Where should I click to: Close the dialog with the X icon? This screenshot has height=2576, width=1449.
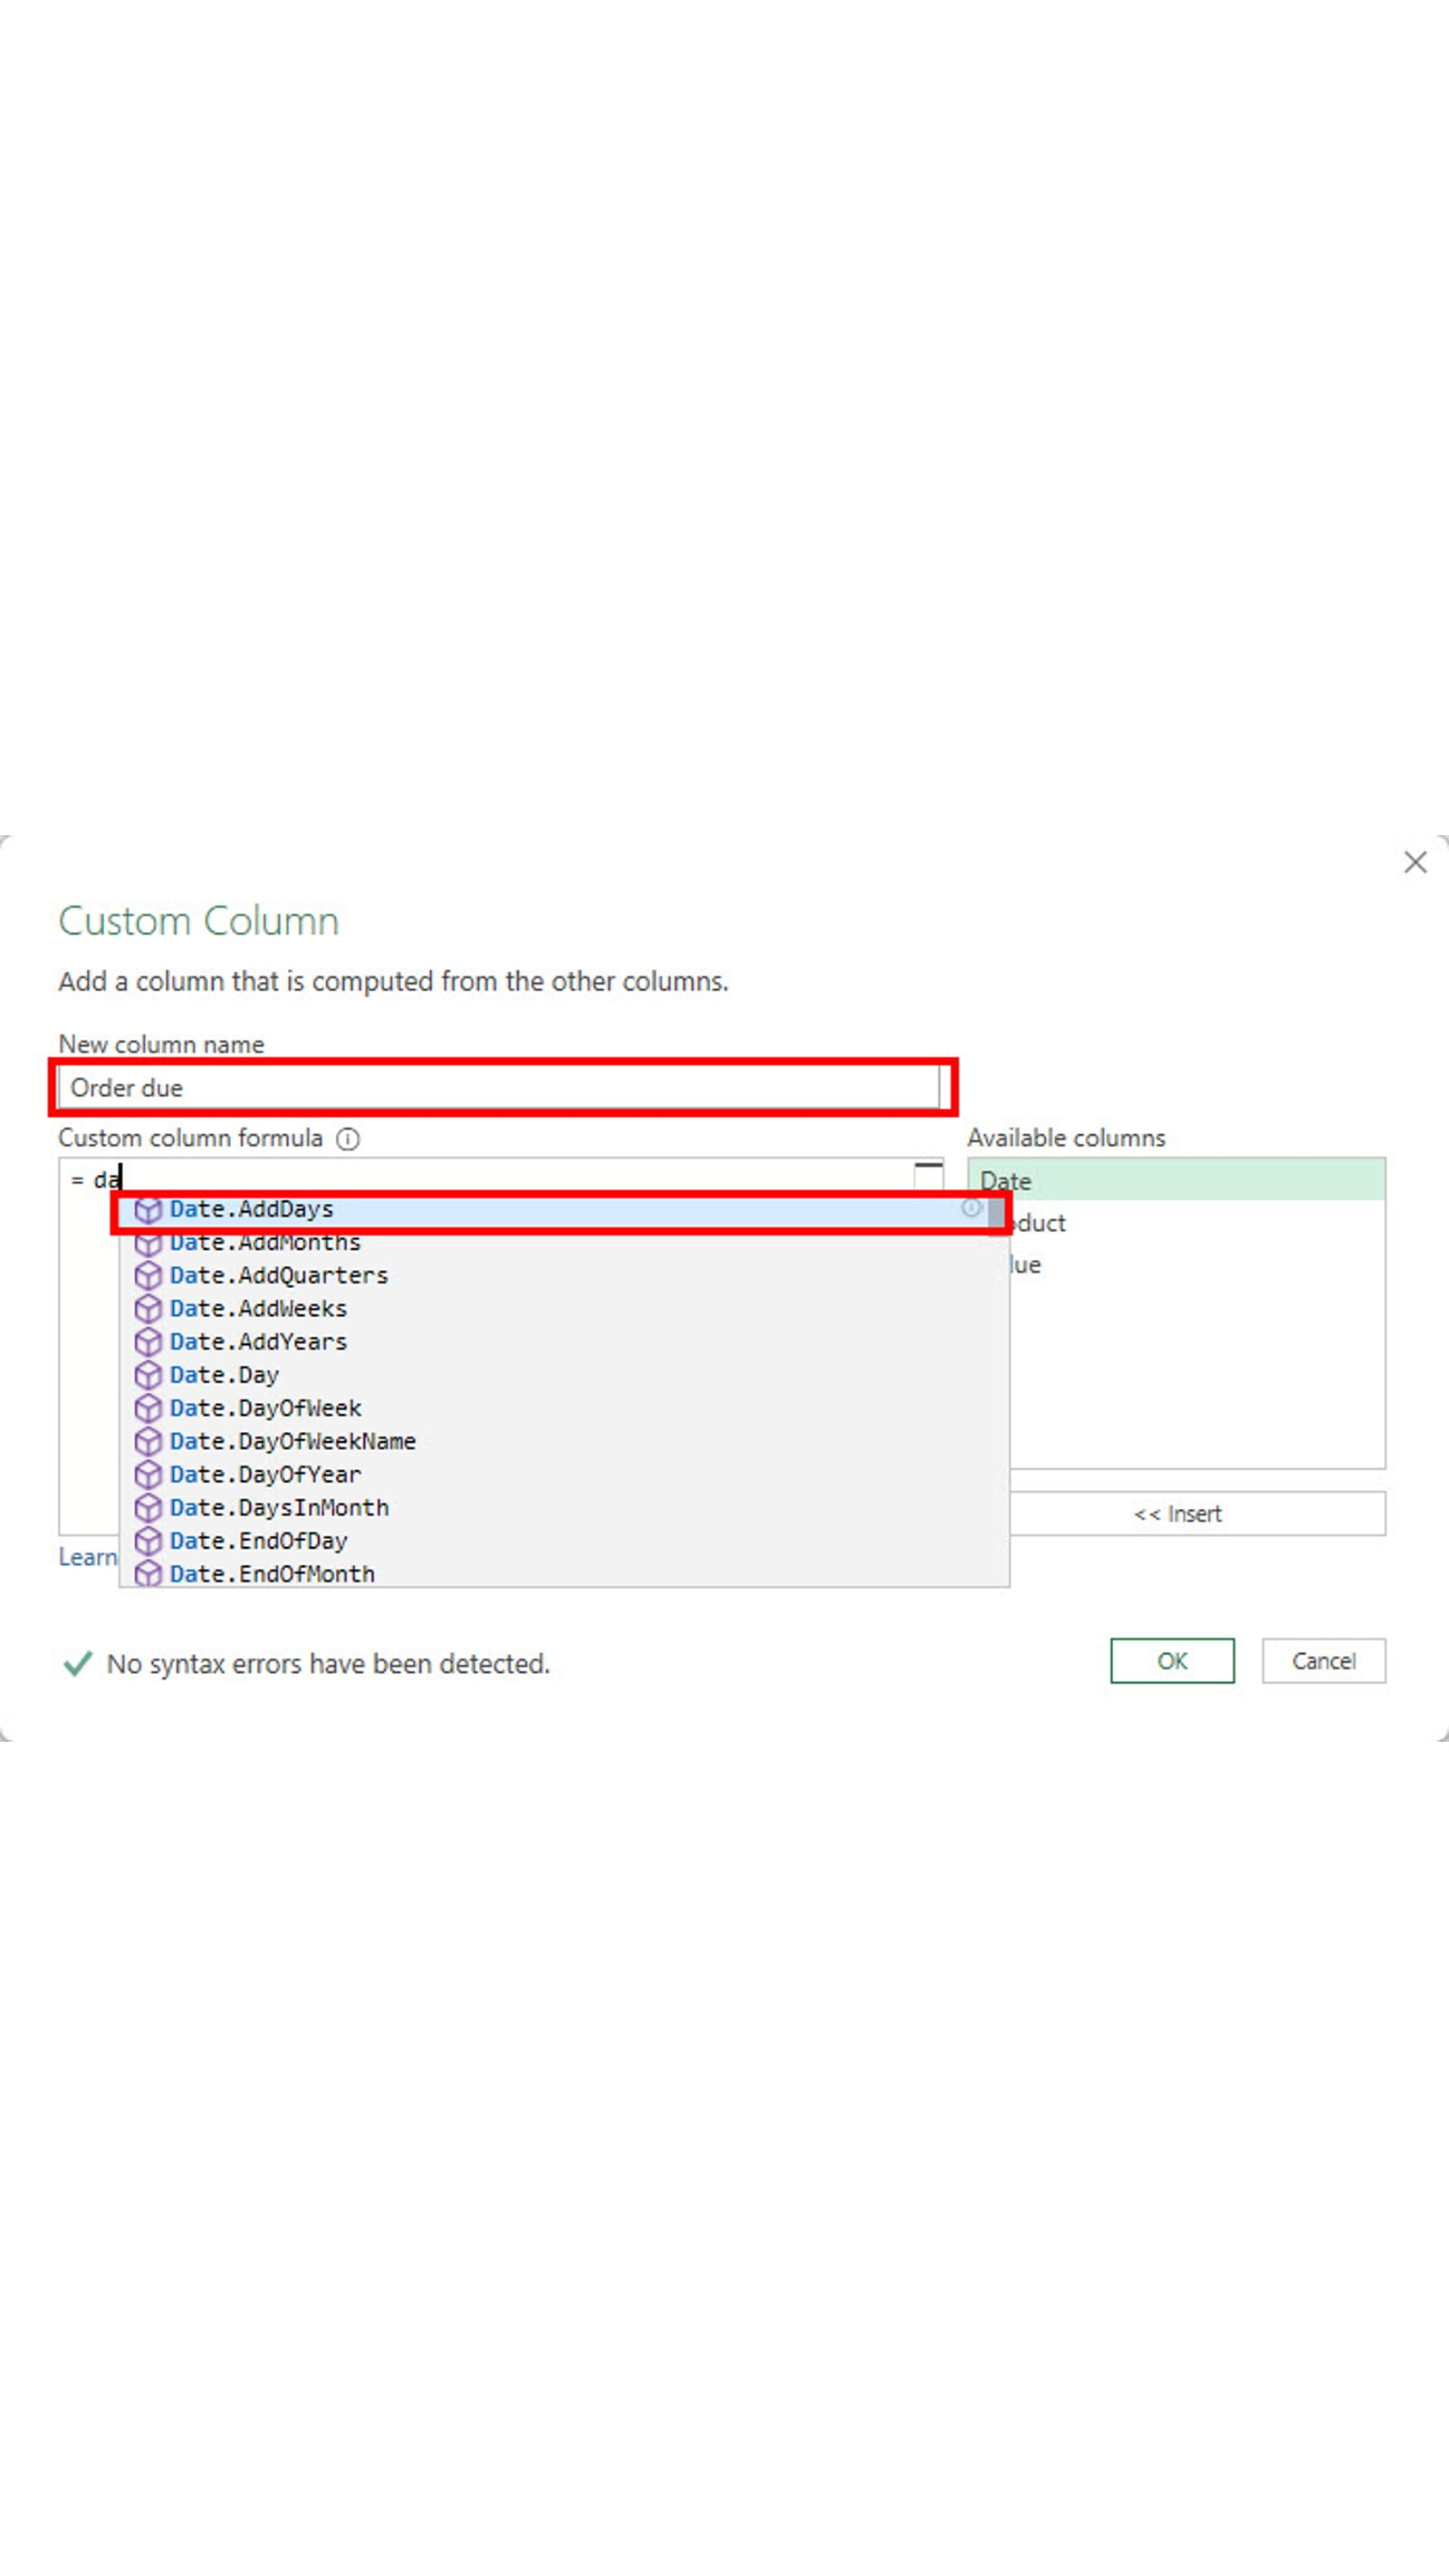click(x=1414, y=863)
